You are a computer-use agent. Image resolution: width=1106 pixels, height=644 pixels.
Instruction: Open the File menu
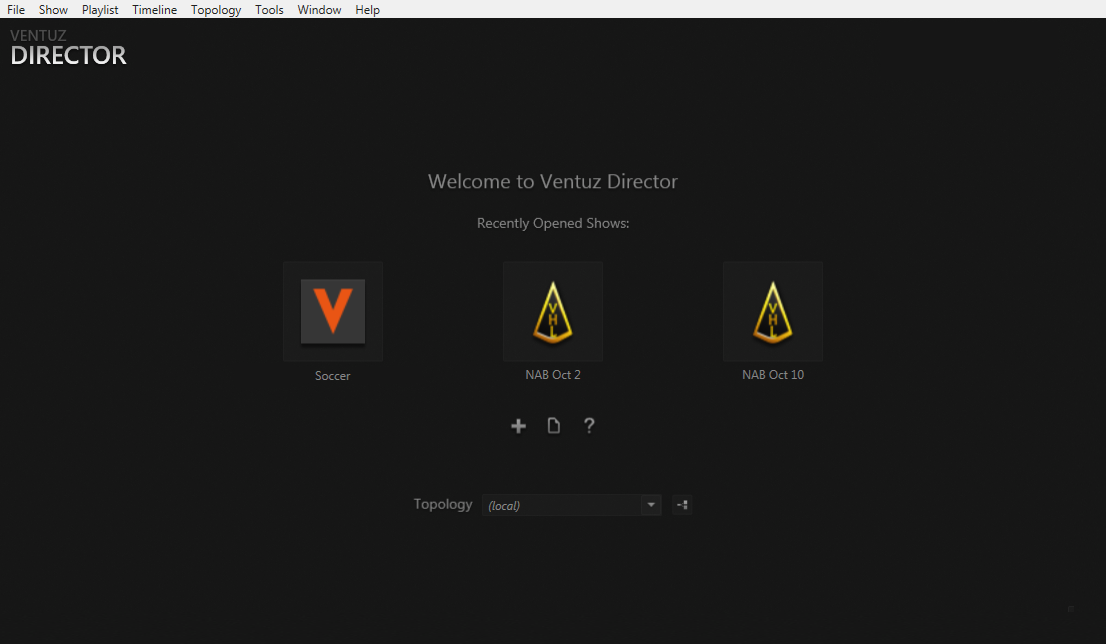pyautogui.click(x=16, y=9)
